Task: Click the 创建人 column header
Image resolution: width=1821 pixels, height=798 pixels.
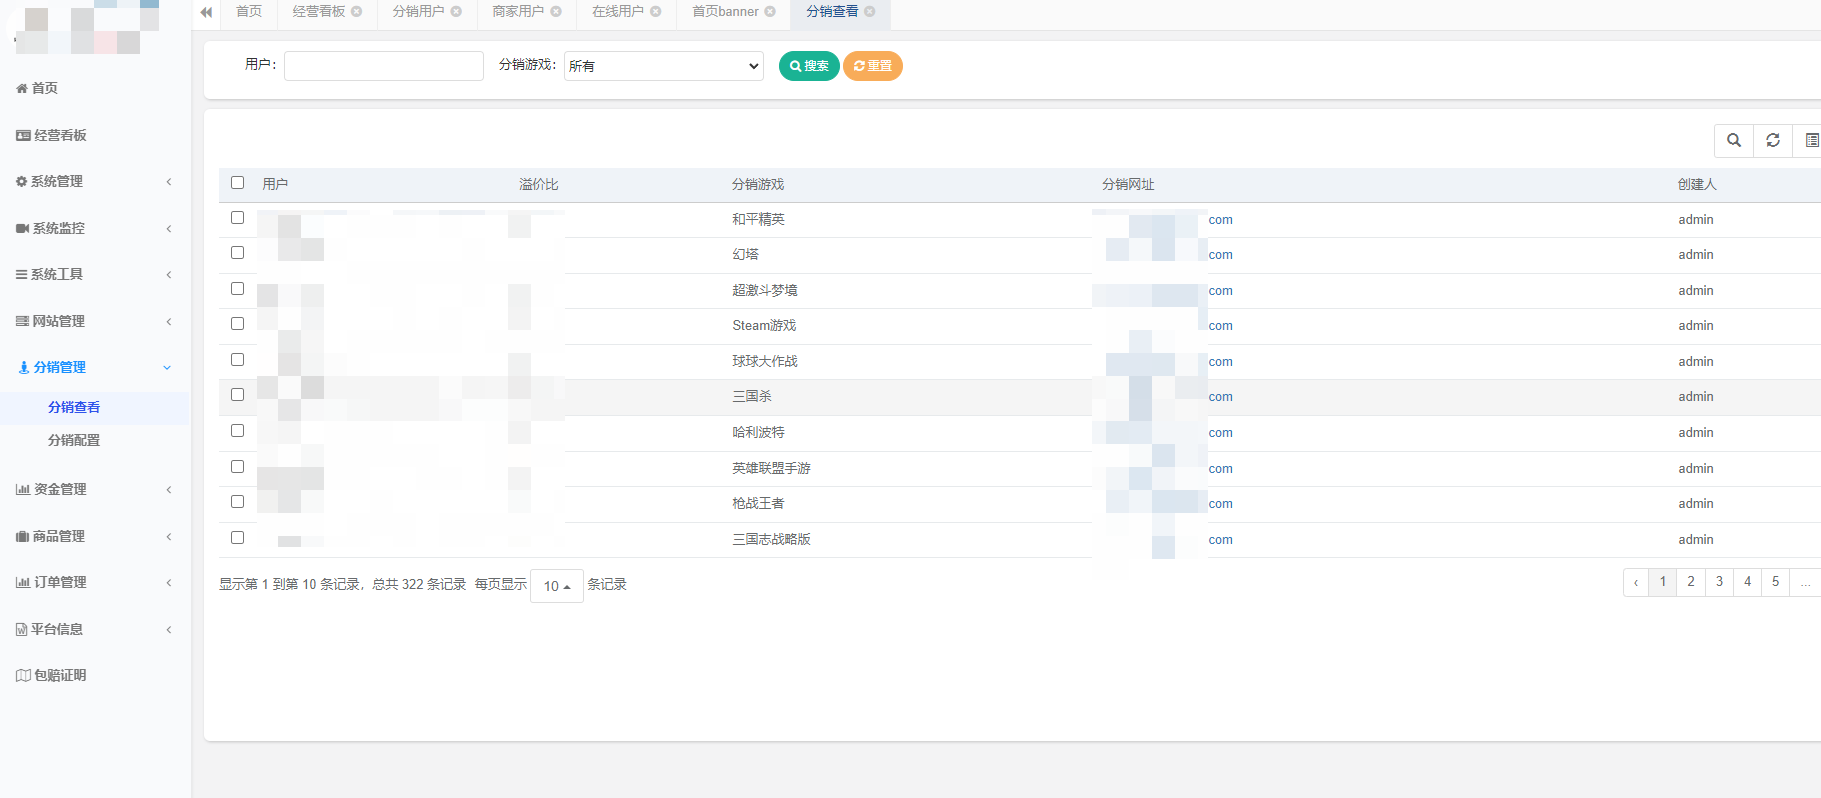Action: click(1697, 184)
